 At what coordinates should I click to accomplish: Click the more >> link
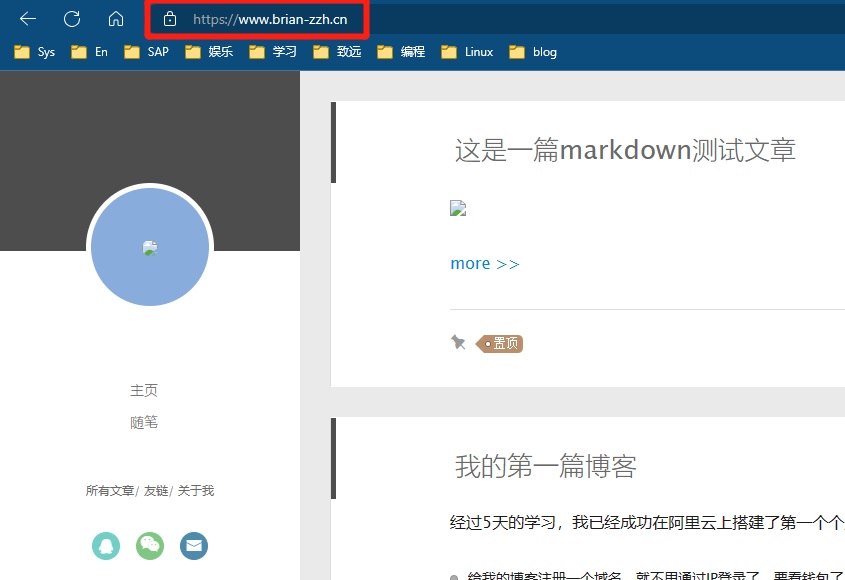click(x=485, y=264)
